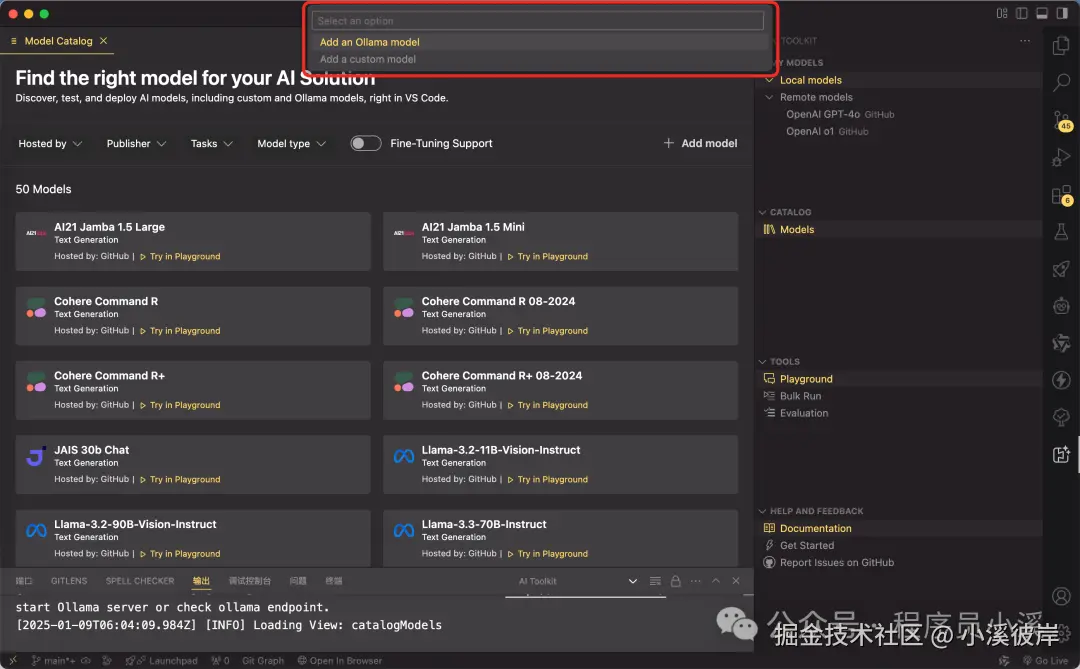
Task: Clear output list icon in panel
Action: tap(655, 581)
